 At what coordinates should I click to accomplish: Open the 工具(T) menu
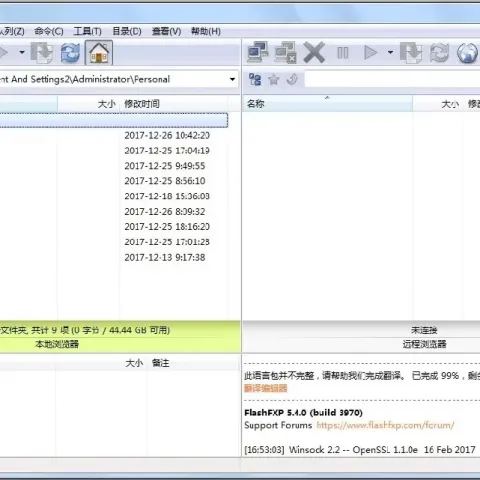87,31
